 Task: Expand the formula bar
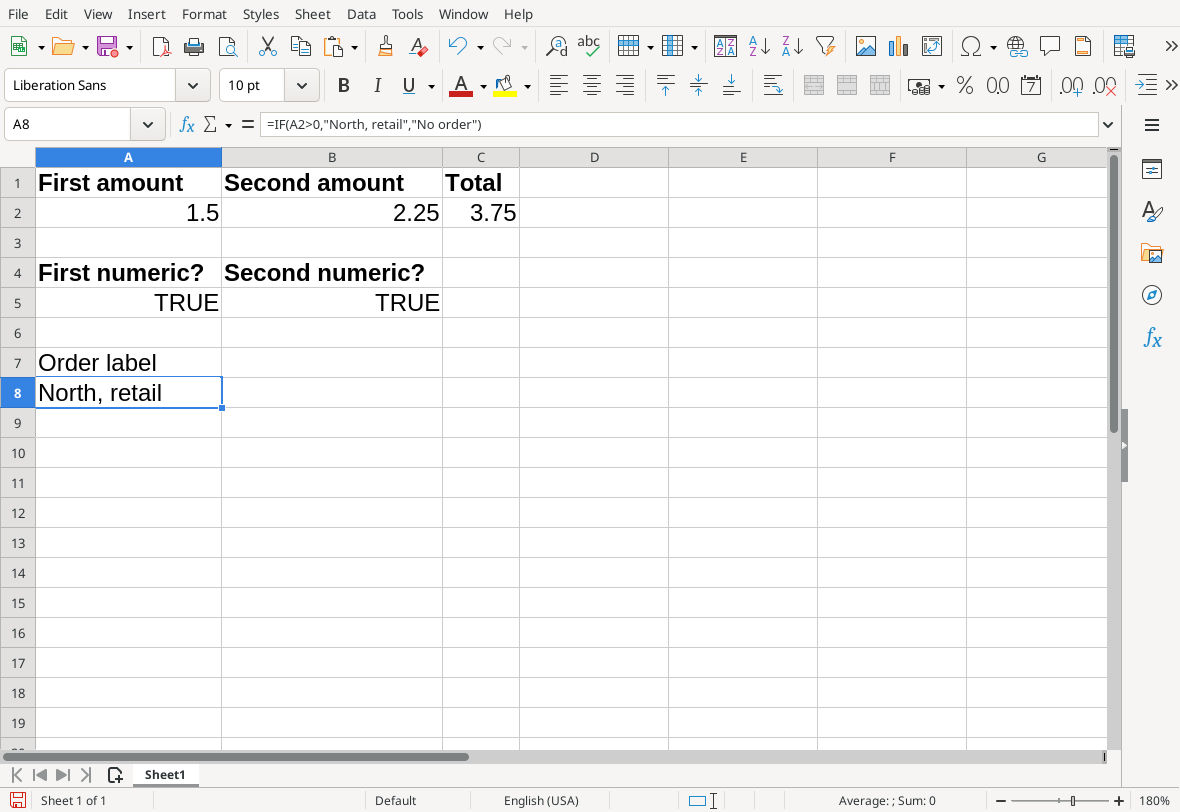(1108, 124)
